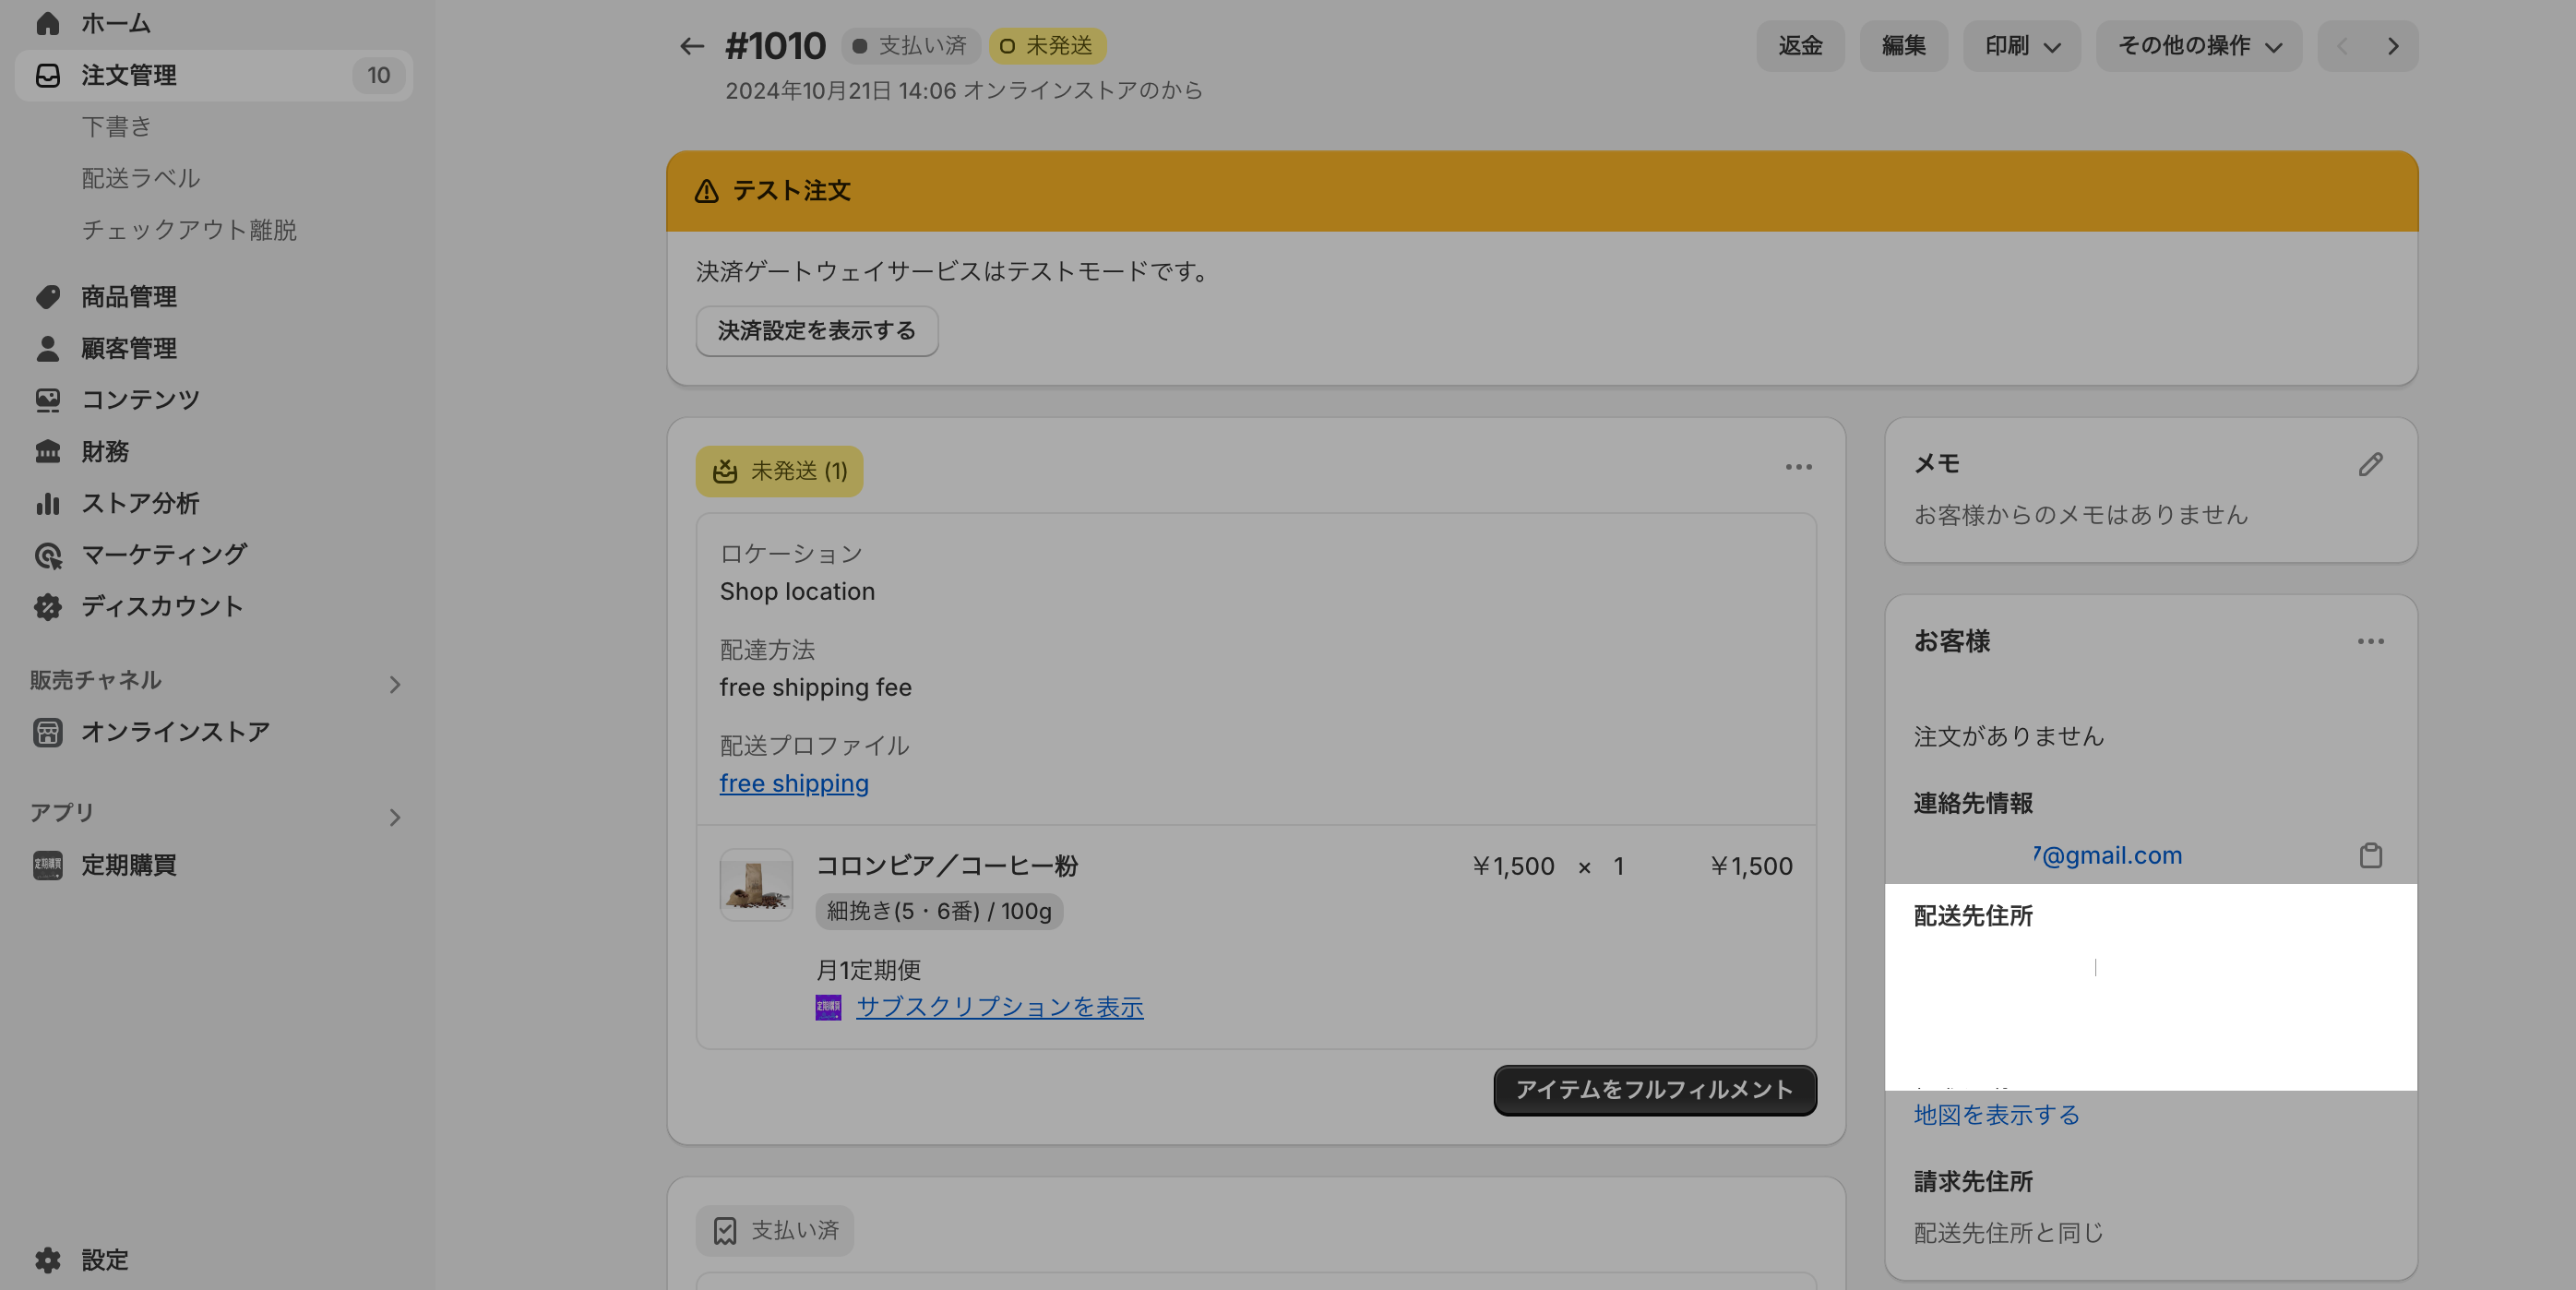The width and height of the screenshot is (2576, 1290).
Task: Open the その他の操作 dropdown
Action: (2198, 46)
